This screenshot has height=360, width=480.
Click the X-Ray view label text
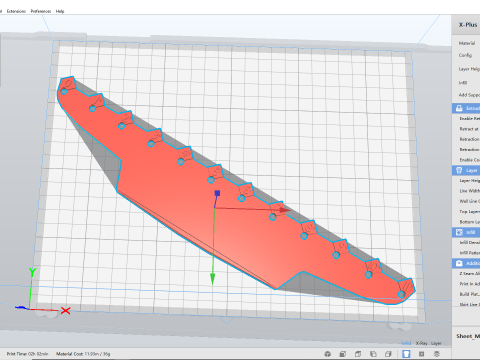421,343
